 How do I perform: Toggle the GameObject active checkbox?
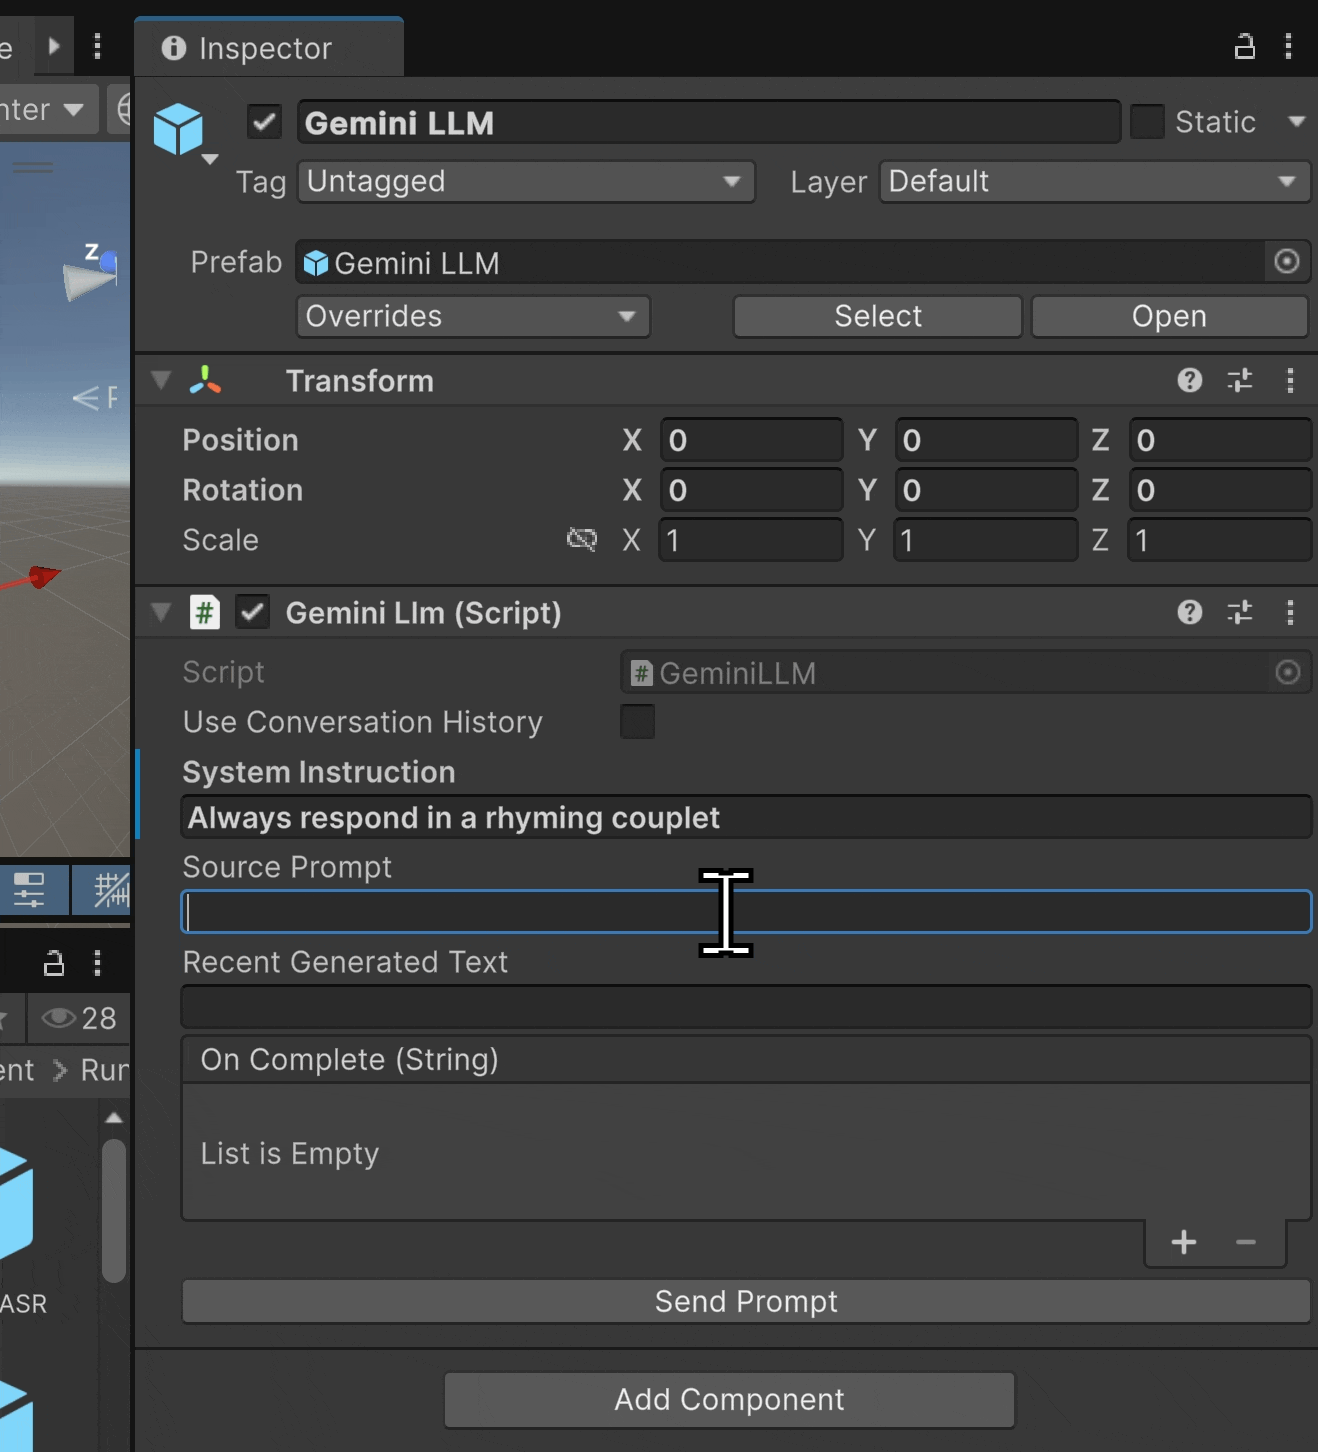(264, 122)
